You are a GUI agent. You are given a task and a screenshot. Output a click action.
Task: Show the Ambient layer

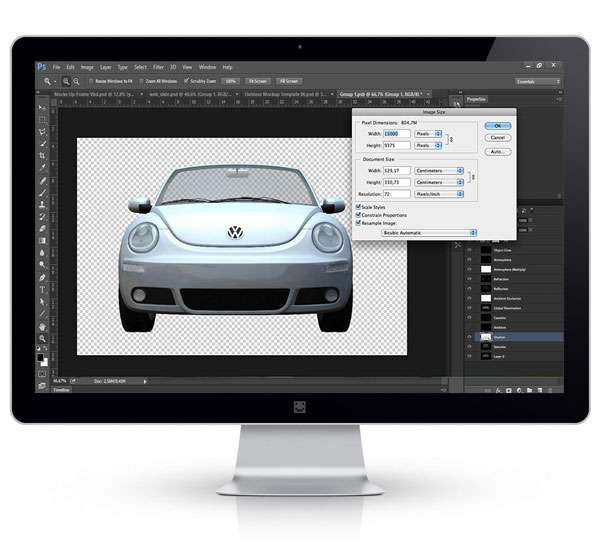(470, 327)
